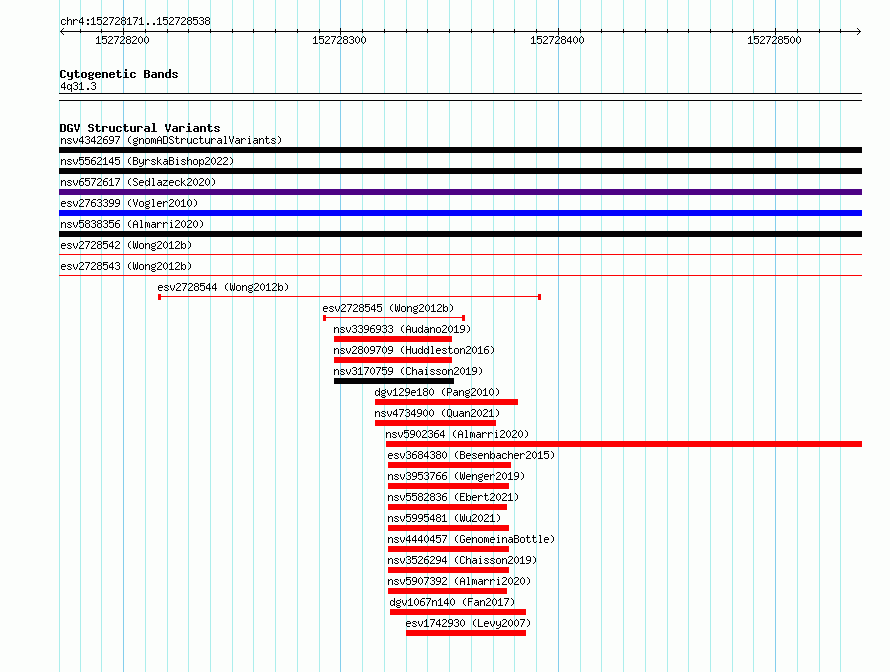Screen dimensions: 890x672
Task: Click the chr4:152728171..152728538 coordinates text
Action: pos(135,21)
